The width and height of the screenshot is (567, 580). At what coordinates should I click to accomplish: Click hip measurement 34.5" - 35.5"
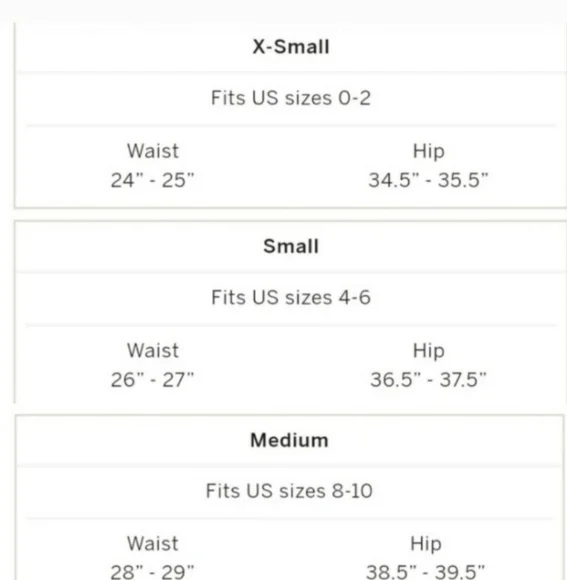coord(428,181)
